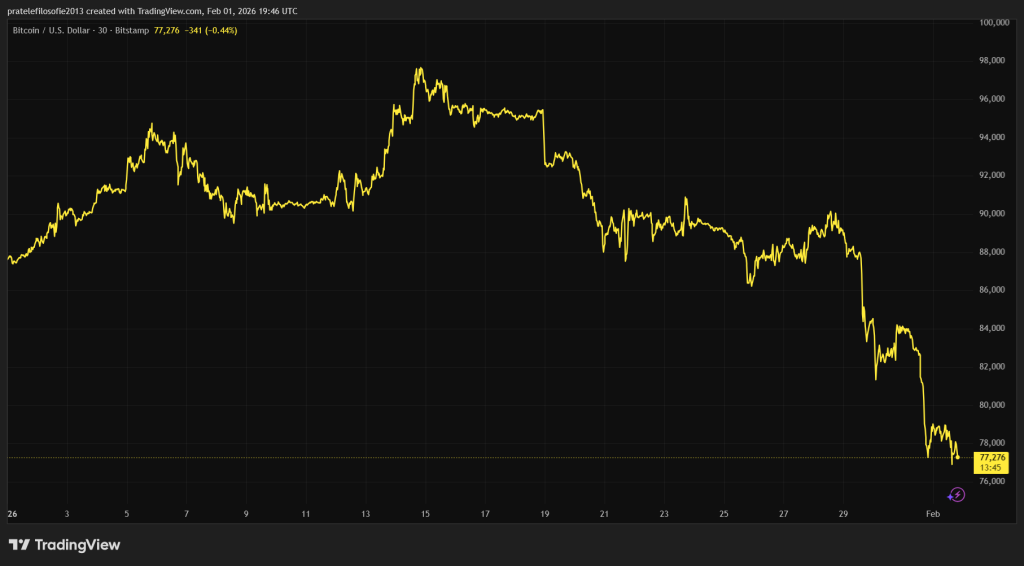Click the last-price dot ending the chart line

pos(958,458)
